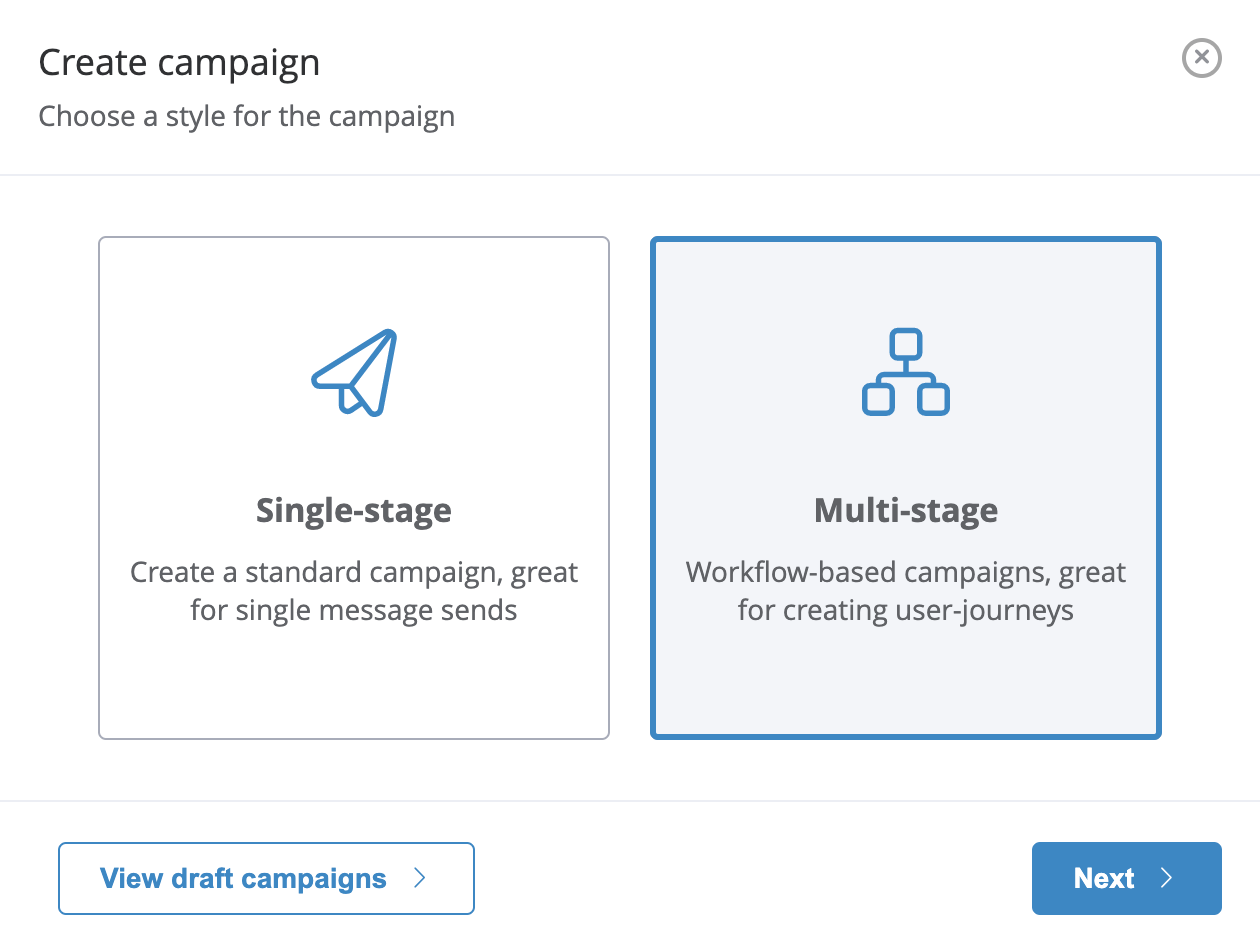Click the chevron arrow inside Next button

point(1166,878)
